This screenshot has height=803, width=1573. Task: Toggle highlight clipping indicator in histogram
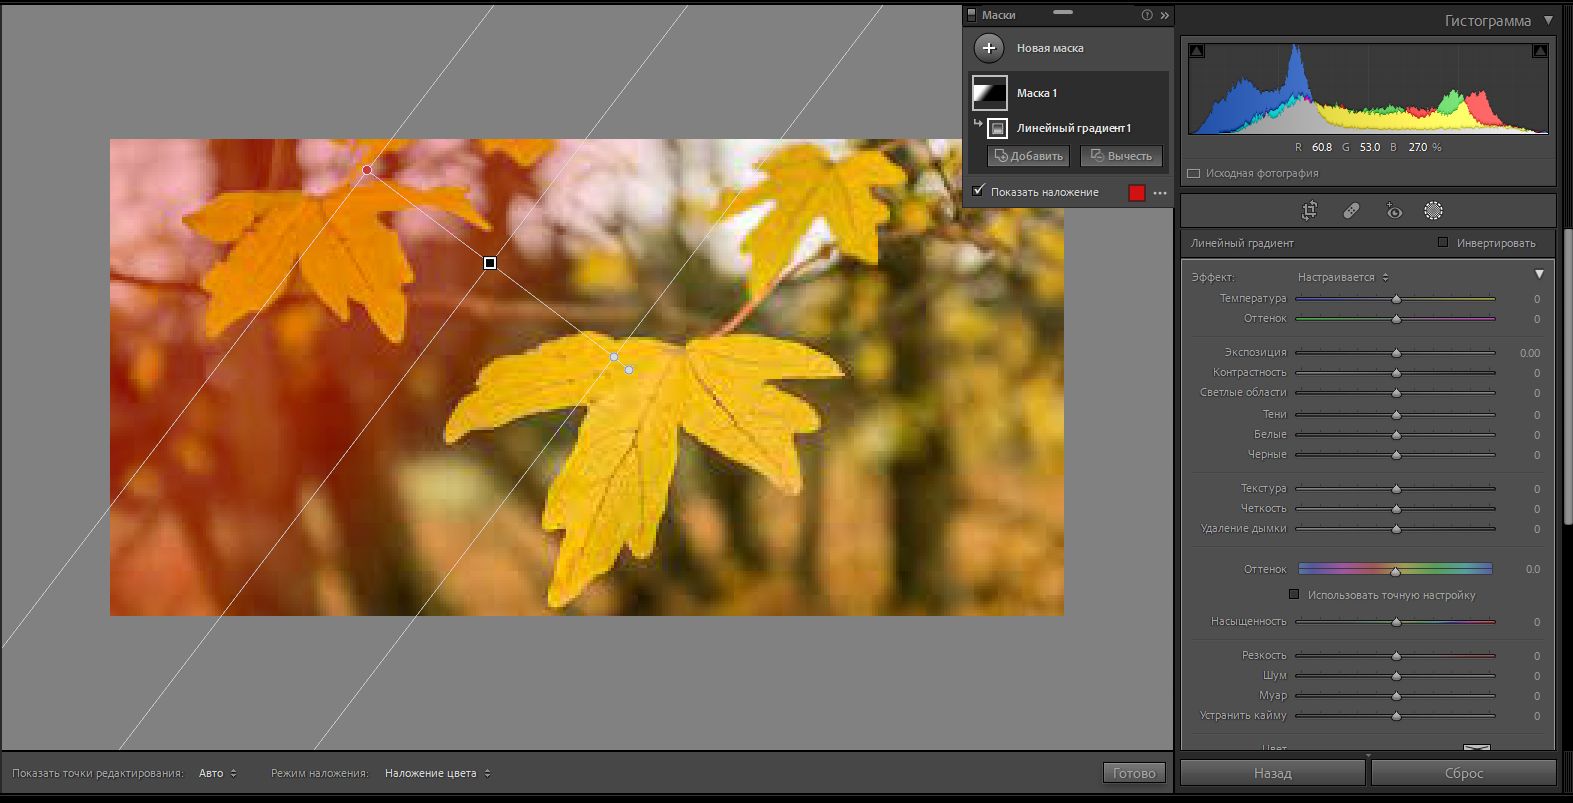coord(1540,50)
